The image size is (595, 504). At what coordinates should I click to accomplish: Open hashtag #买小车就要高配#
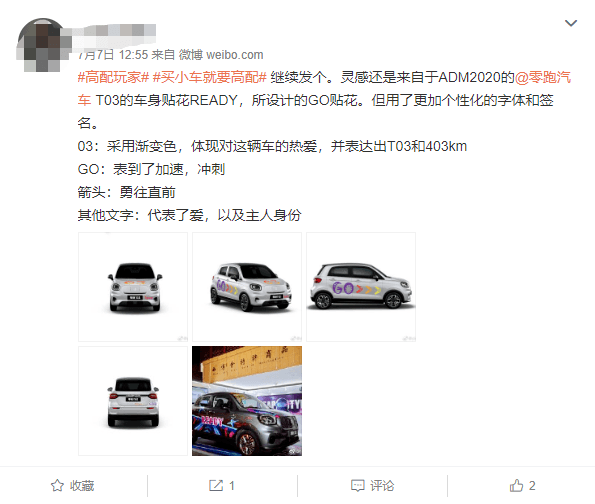point(209,77)
